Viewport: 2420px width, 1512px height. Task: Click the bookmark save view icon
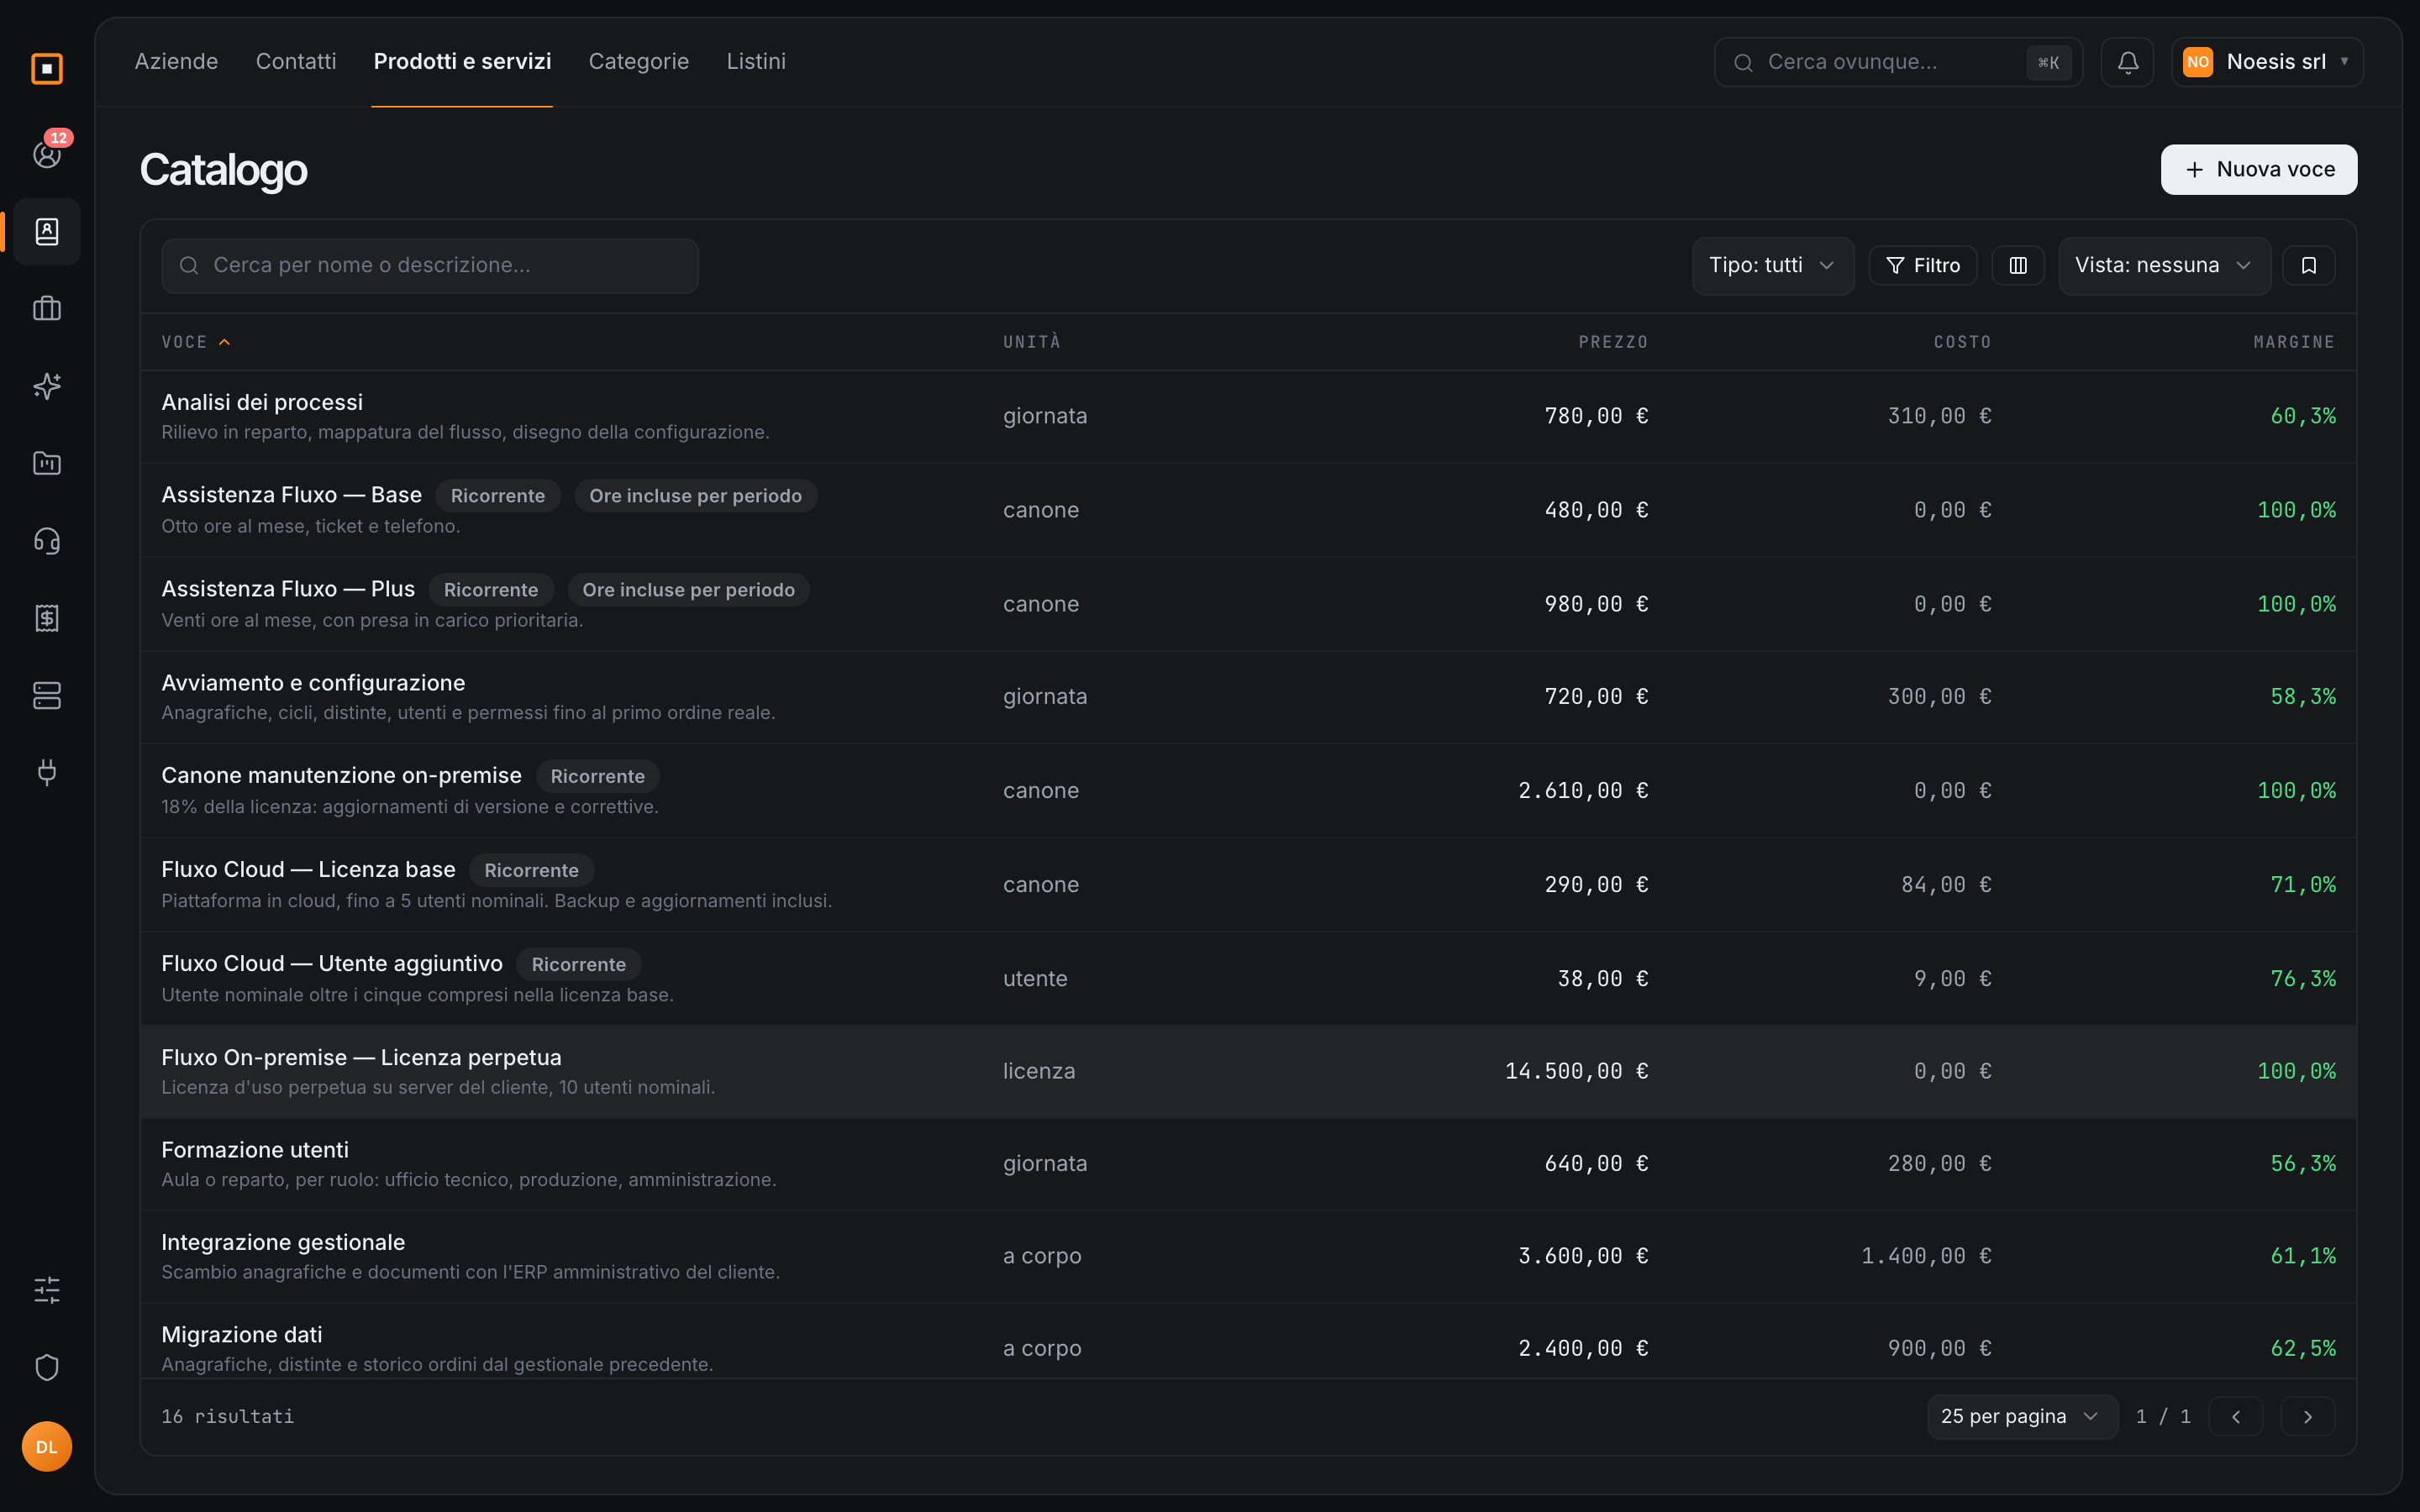point(2309,265)
